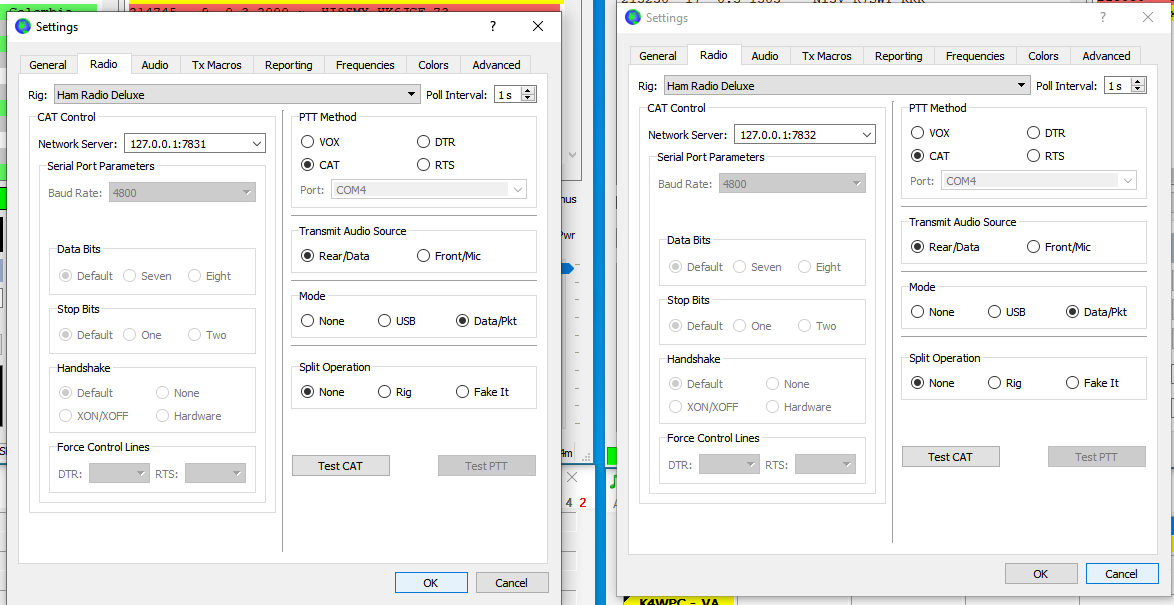The width and height of the screenshot is (1174, 605).
Task: Open Audio tab in left Settings window
Action: pos(155,65)
